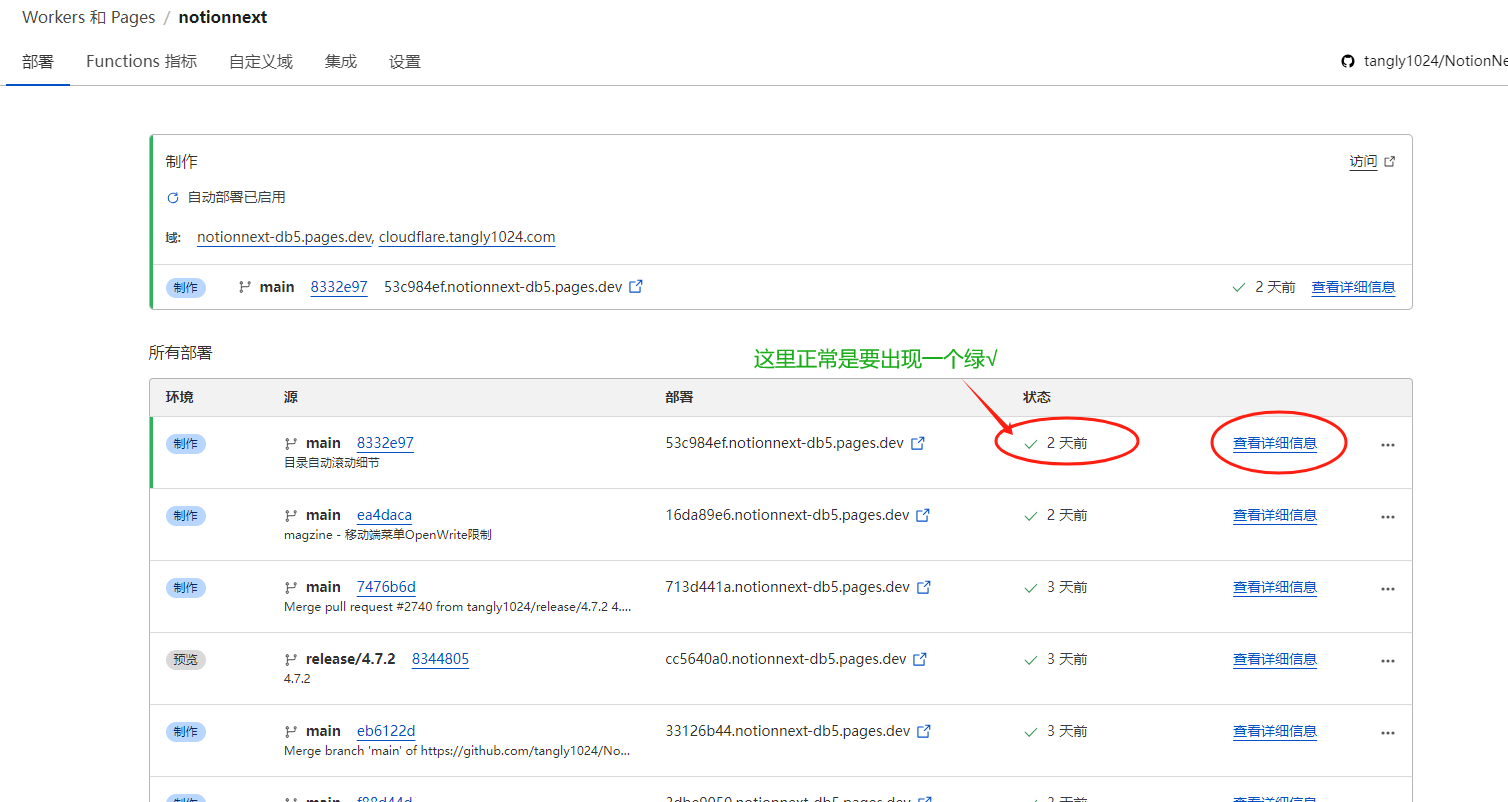View details for 33126b44 deployment
This screenshot has width=1508, height=802.
point(1275,731)
